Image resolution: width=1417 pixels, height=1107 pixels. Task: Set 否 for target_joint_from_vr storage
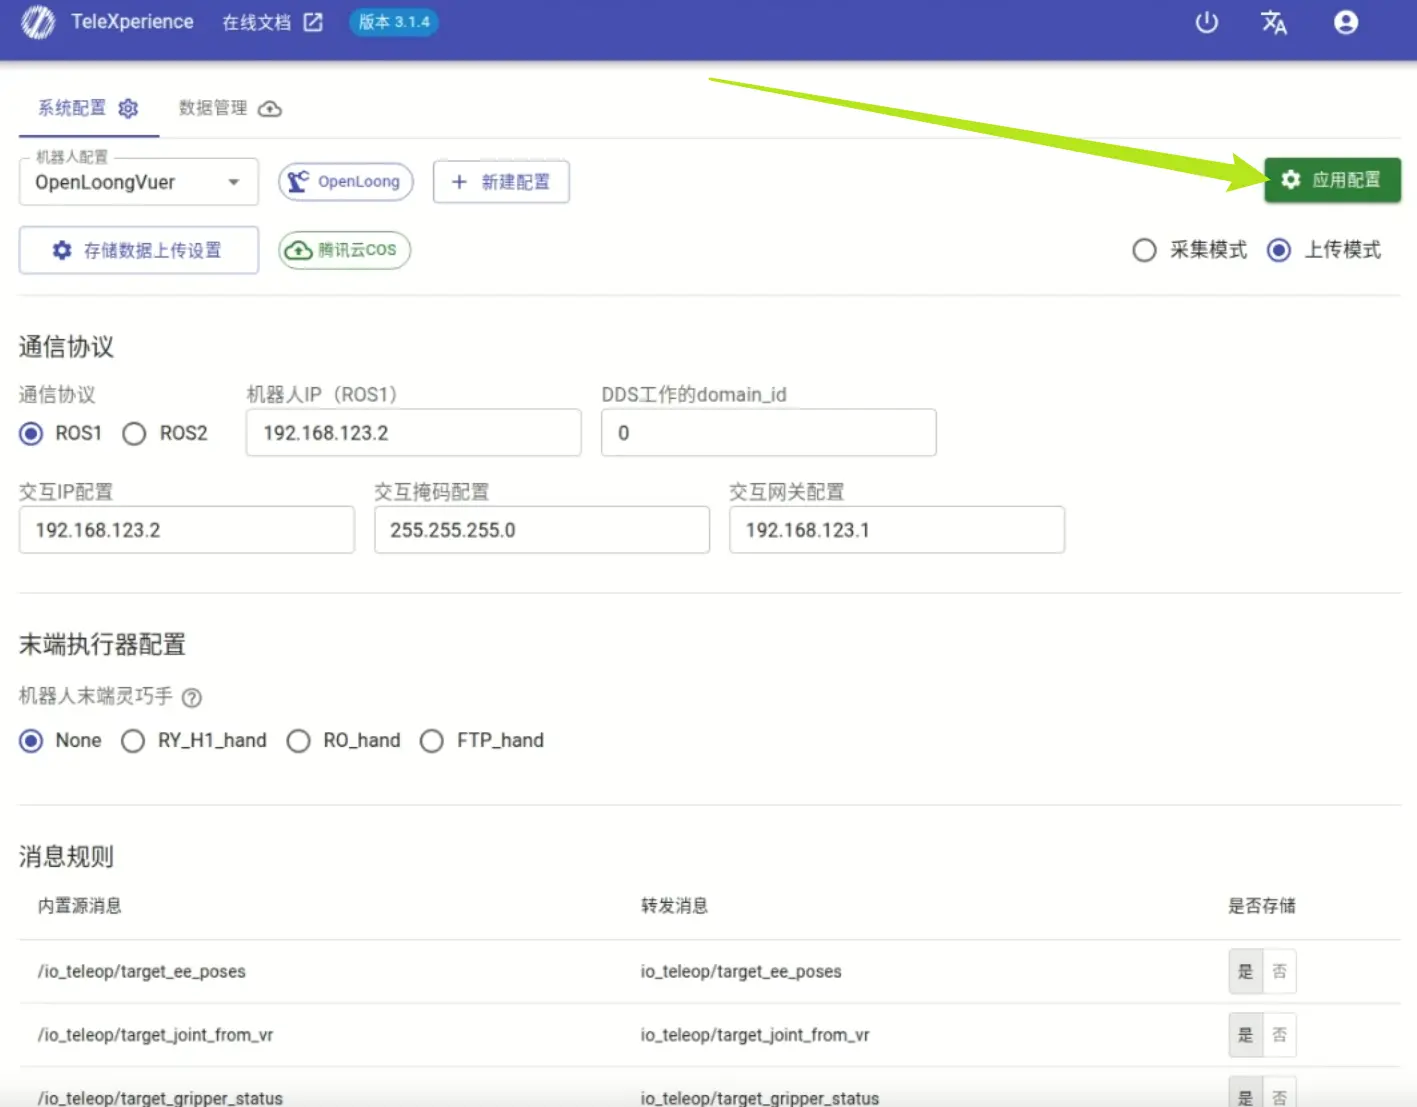1280,1035
